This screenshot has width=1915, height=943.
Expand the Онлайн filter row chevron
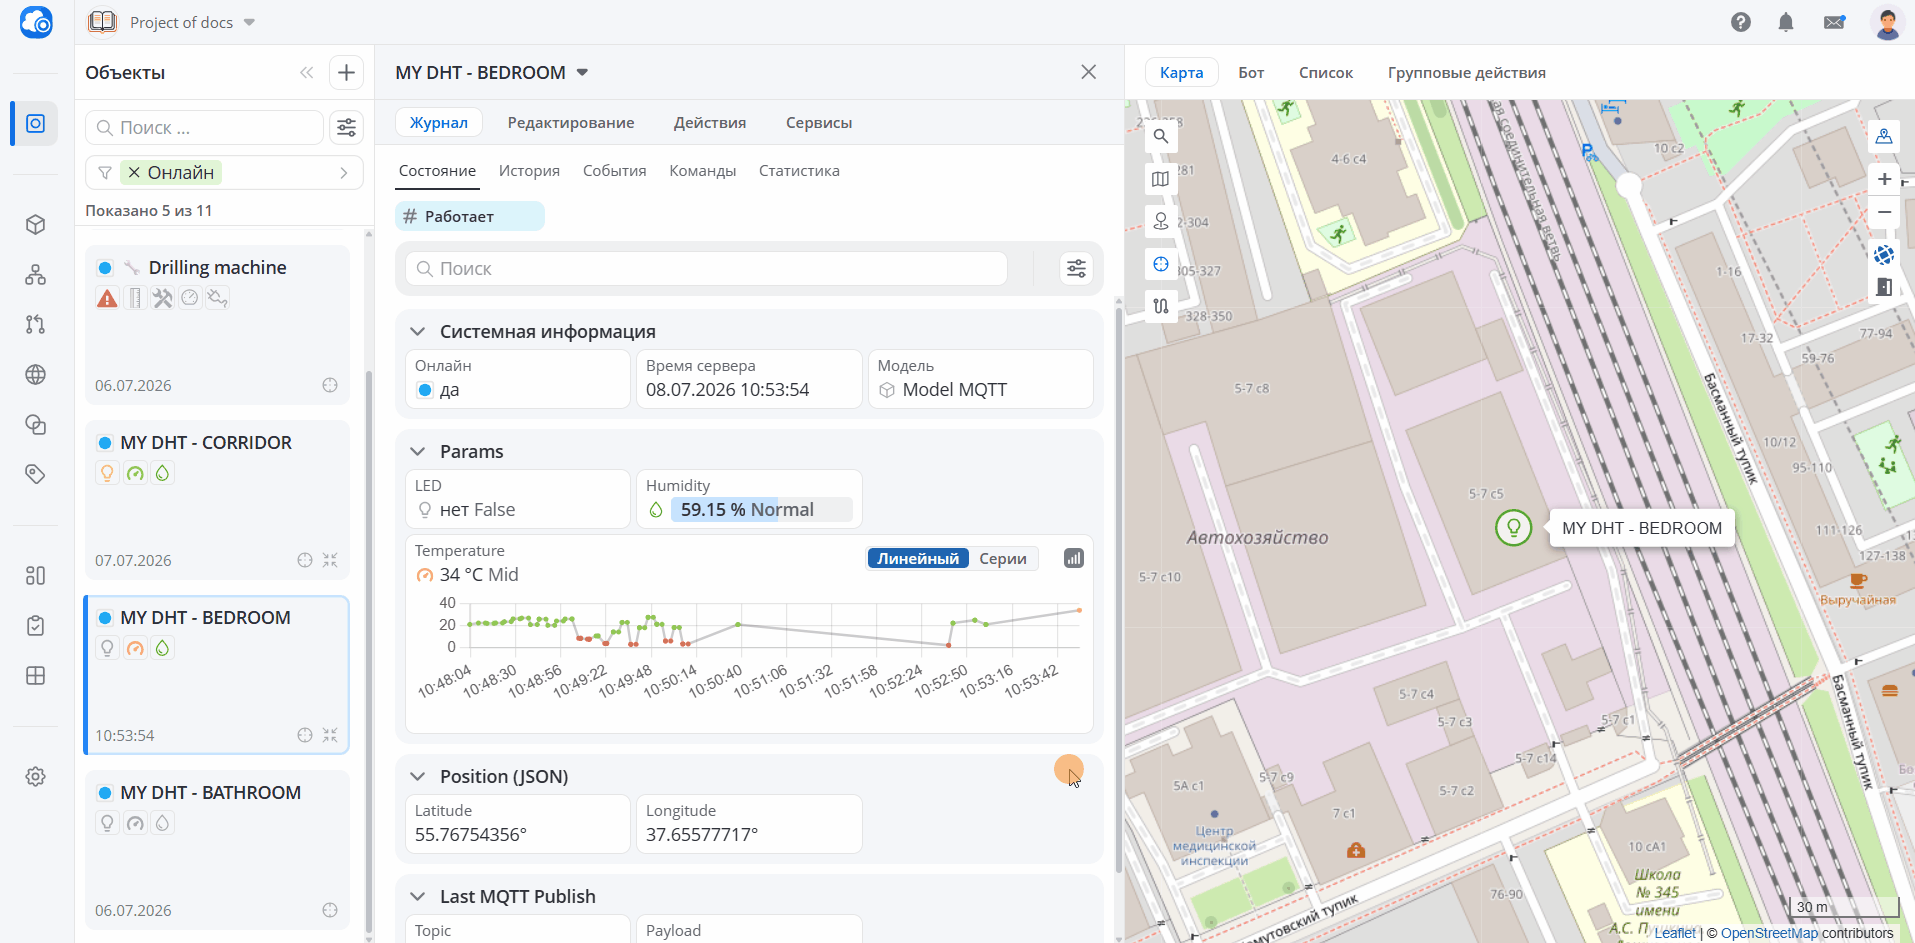pos(344,172)
